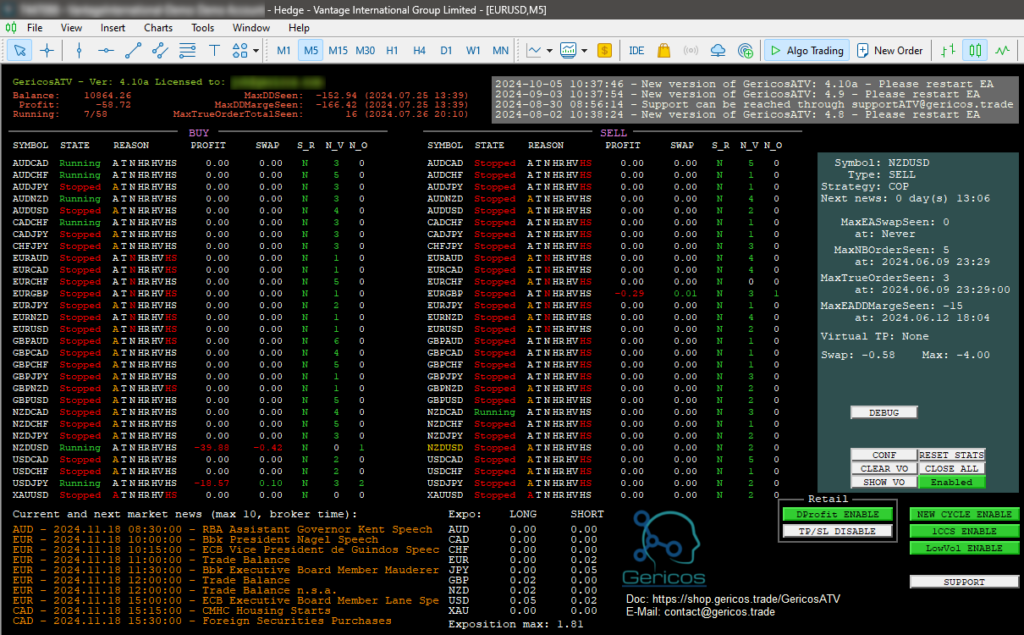This screenshot has width=1024, height=635.
Task: Open the Insert menu
Action: pos(112,27)
